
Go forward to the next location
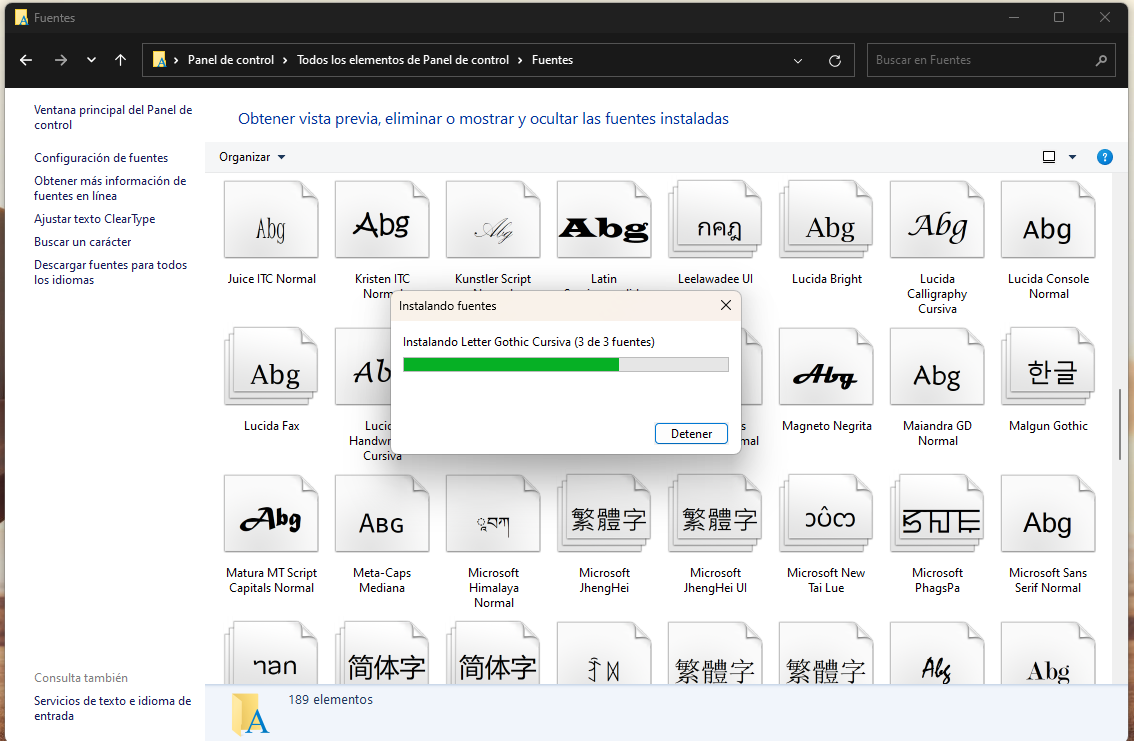tap(61, 60)
